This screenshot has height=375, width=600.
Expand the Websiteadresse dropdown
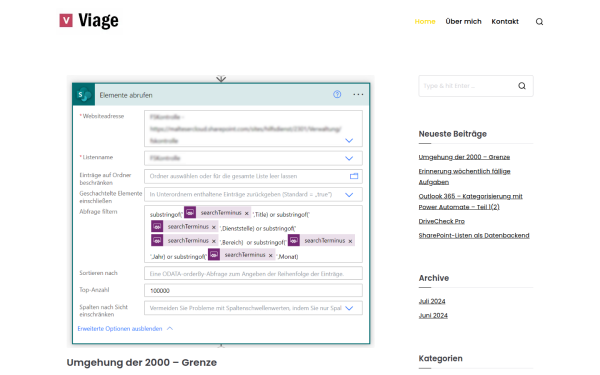tap(349, 140)
